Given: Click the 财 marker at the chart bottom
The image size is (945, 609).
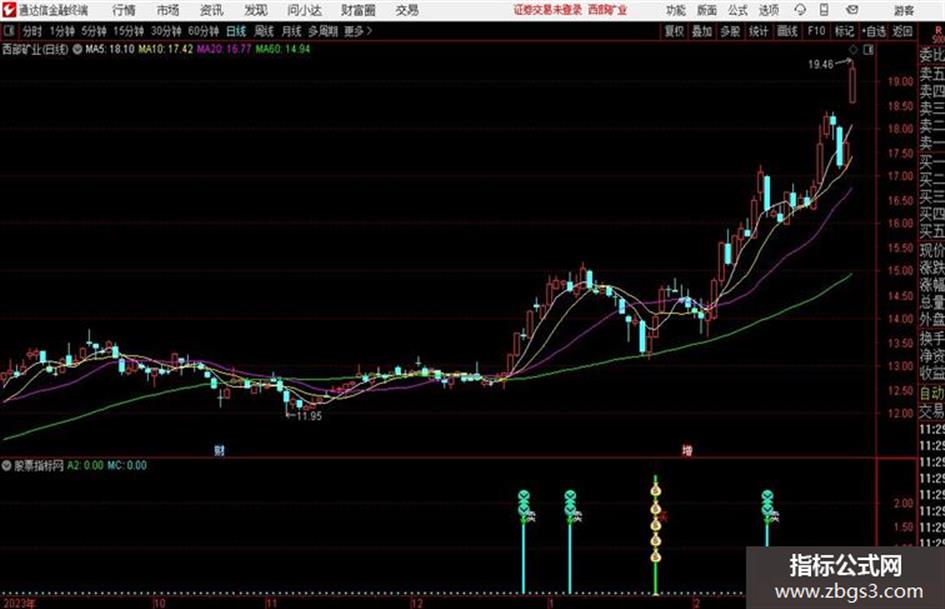Looking at the screenshot, I should 219,450.
